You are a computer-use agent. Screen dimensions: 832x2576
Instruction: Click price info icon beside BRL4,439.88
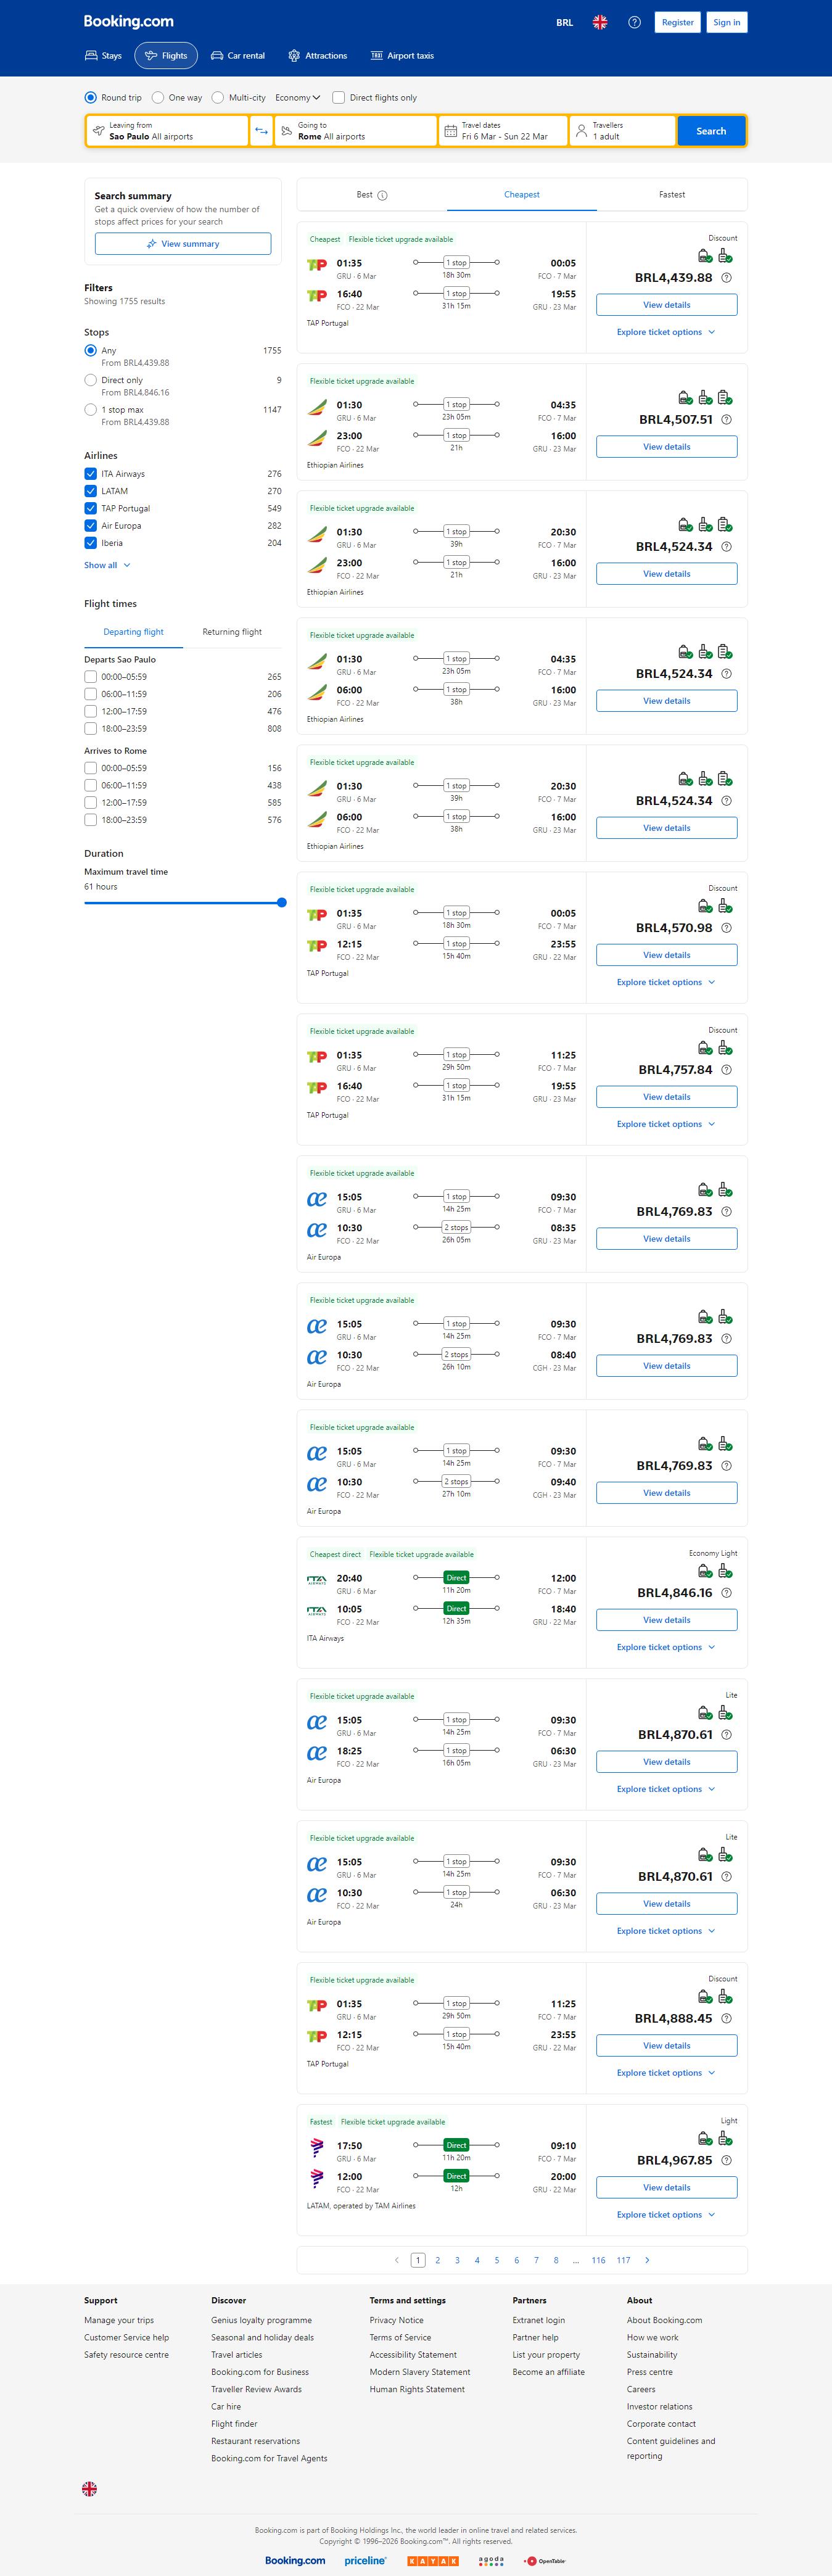[x=726, y=278]
